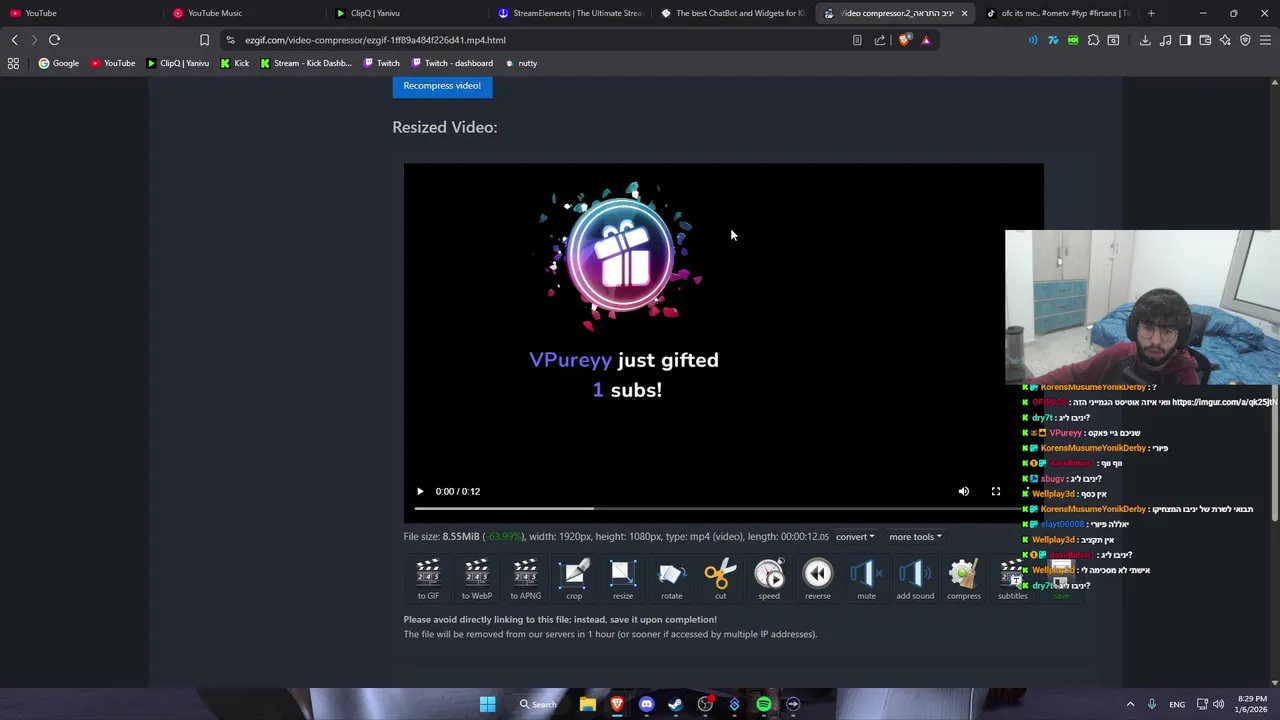Screen dimensions: 1280x720
Task: Go back to previous page
Action: pos(14,40)
